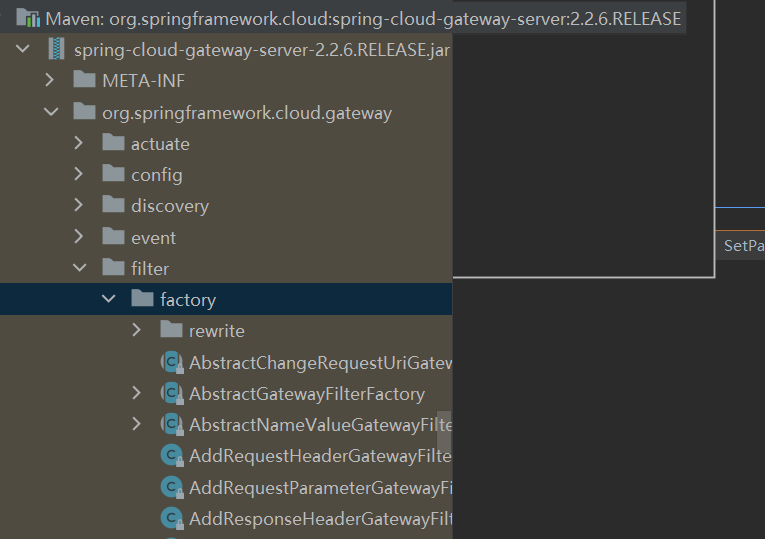The height and width of the screenshot is (539, 765).
Task: Open AddResponseHeaderGatewayFilter class name
Action: coord(321,519)
